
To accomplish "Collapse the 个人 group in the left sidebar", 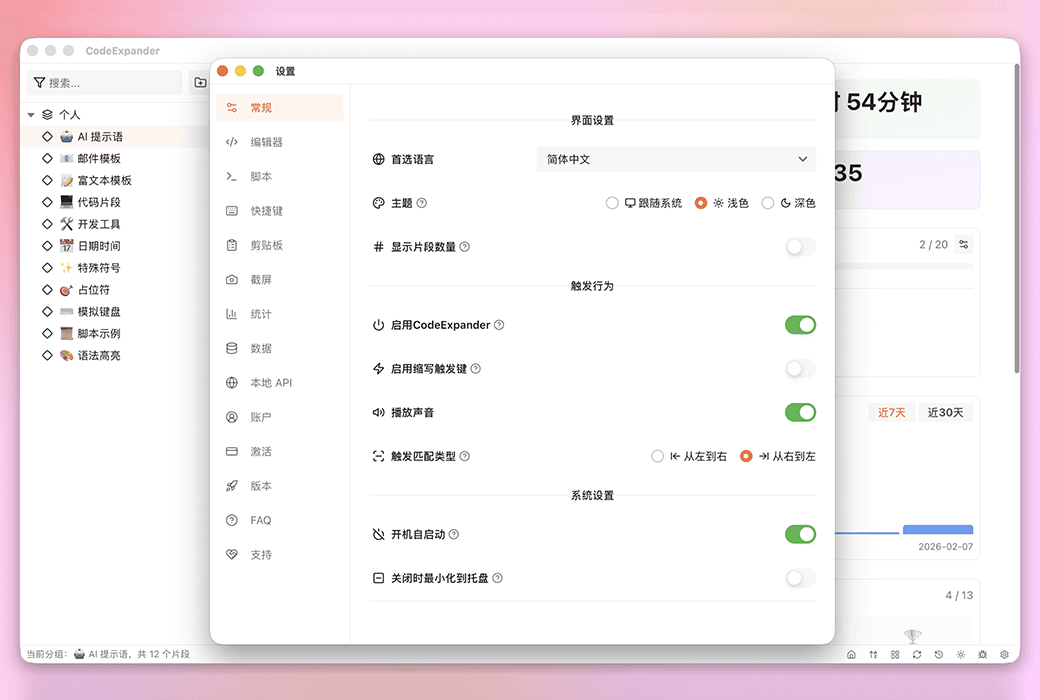I will pos(32,113).
